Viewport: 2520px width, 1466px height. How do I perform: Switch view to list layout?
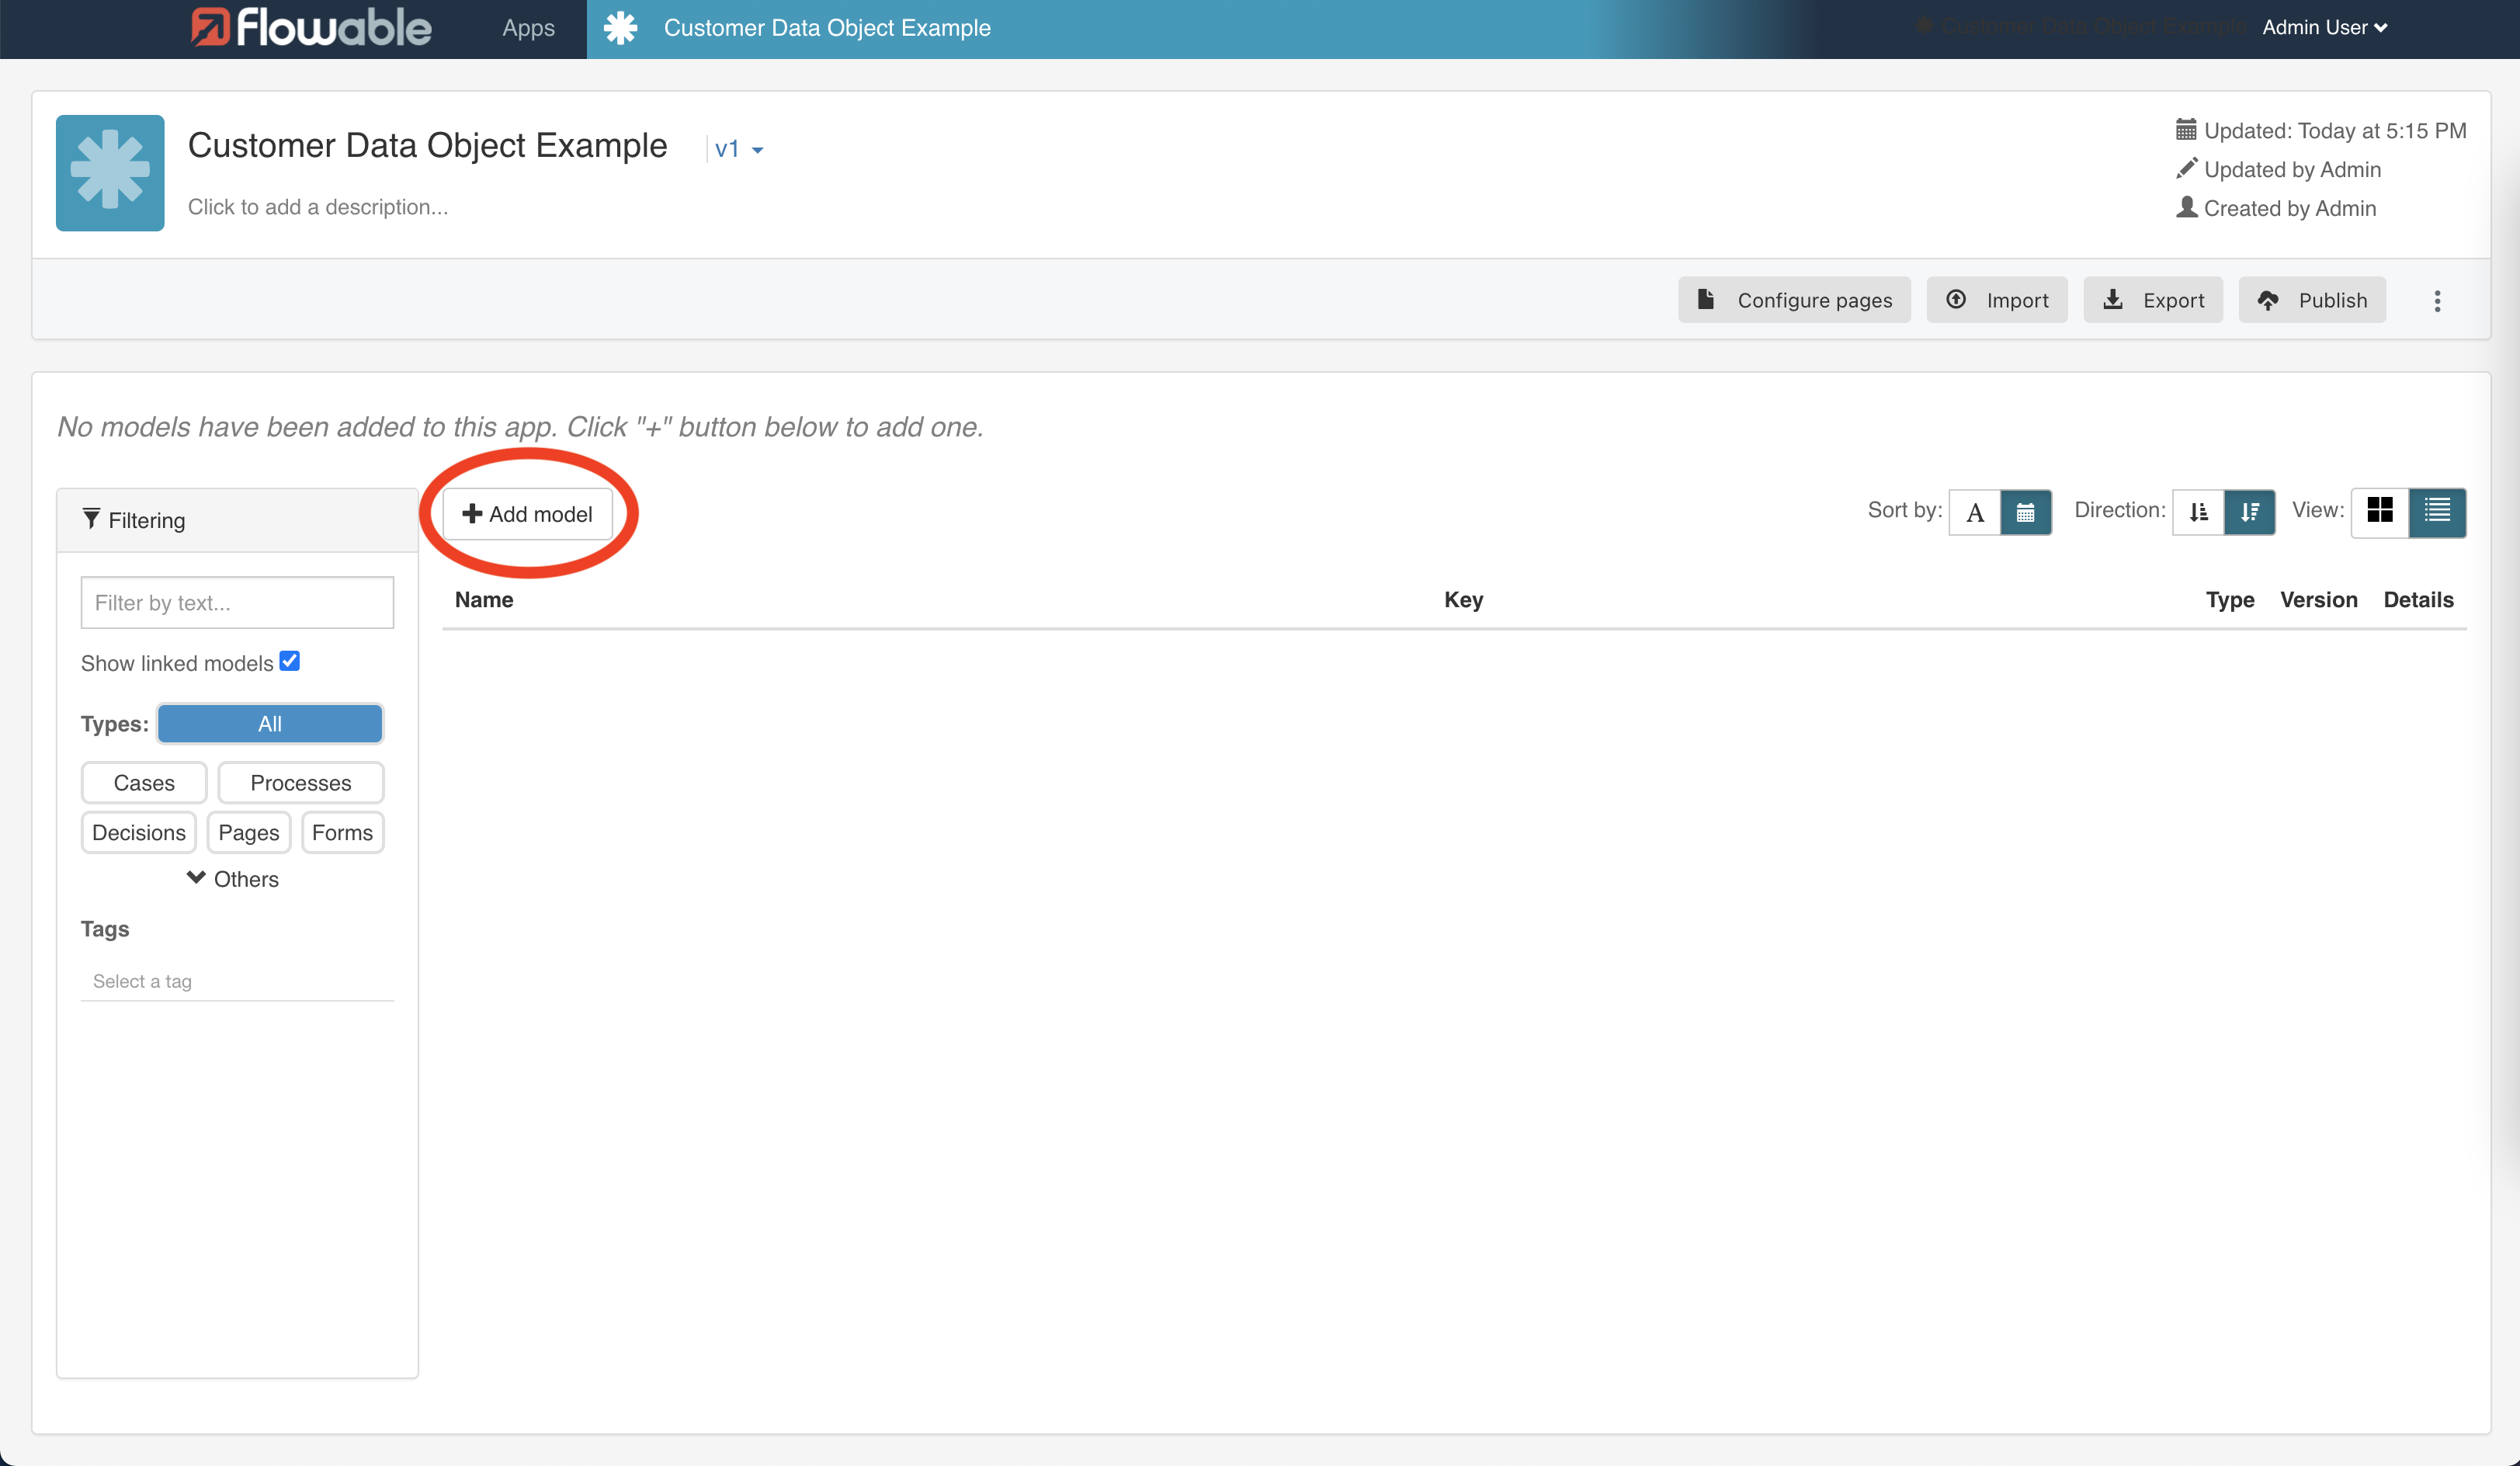pos(2437,512)
